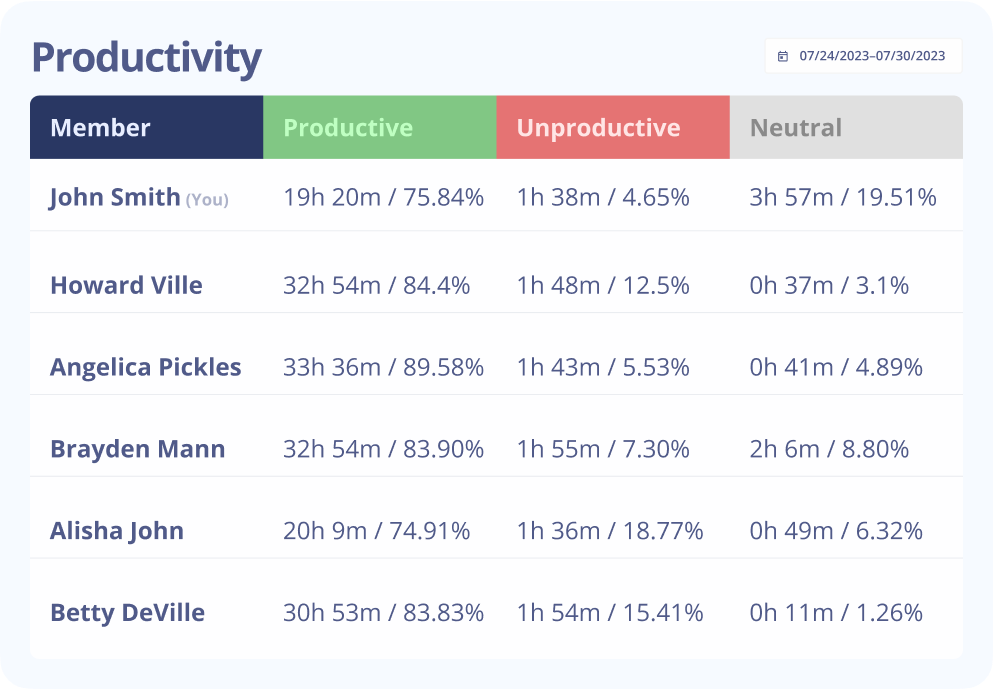
Task: Open Betty DeVille's member entry
Action: (x=127, y=613)
